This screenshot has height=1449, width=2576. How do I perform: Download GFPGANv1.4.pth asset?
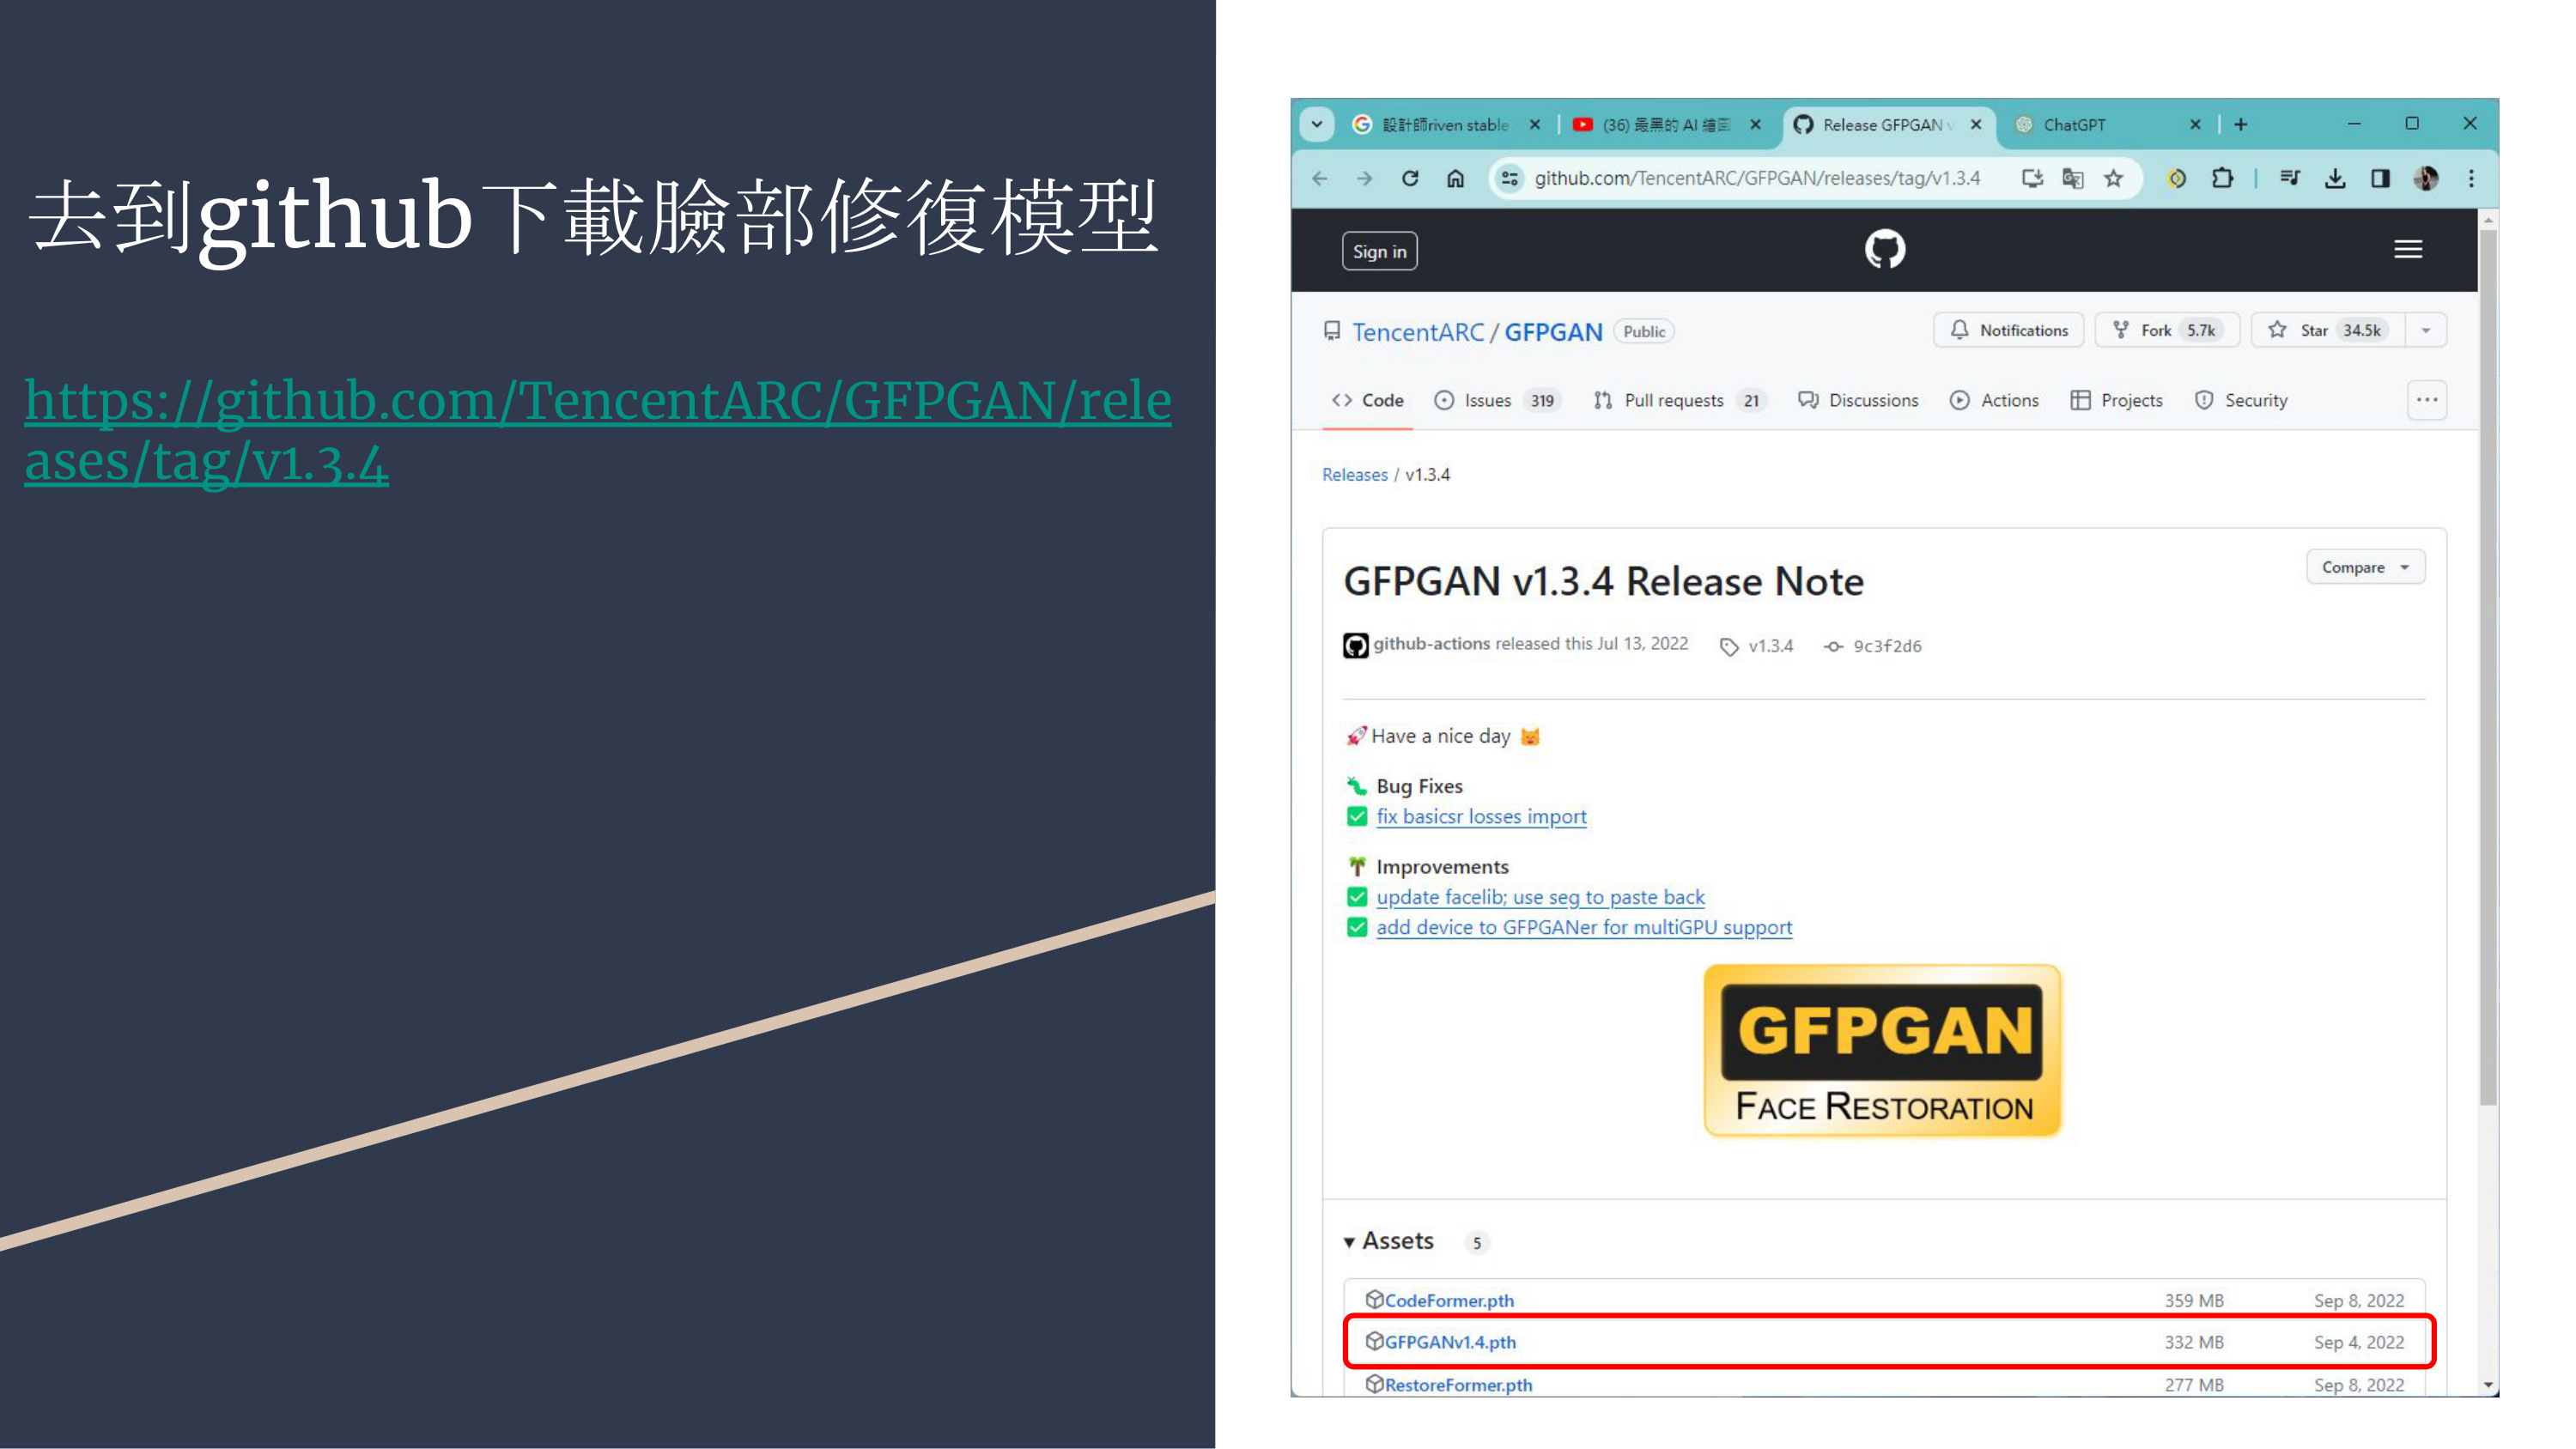tap(1450, 1342)
